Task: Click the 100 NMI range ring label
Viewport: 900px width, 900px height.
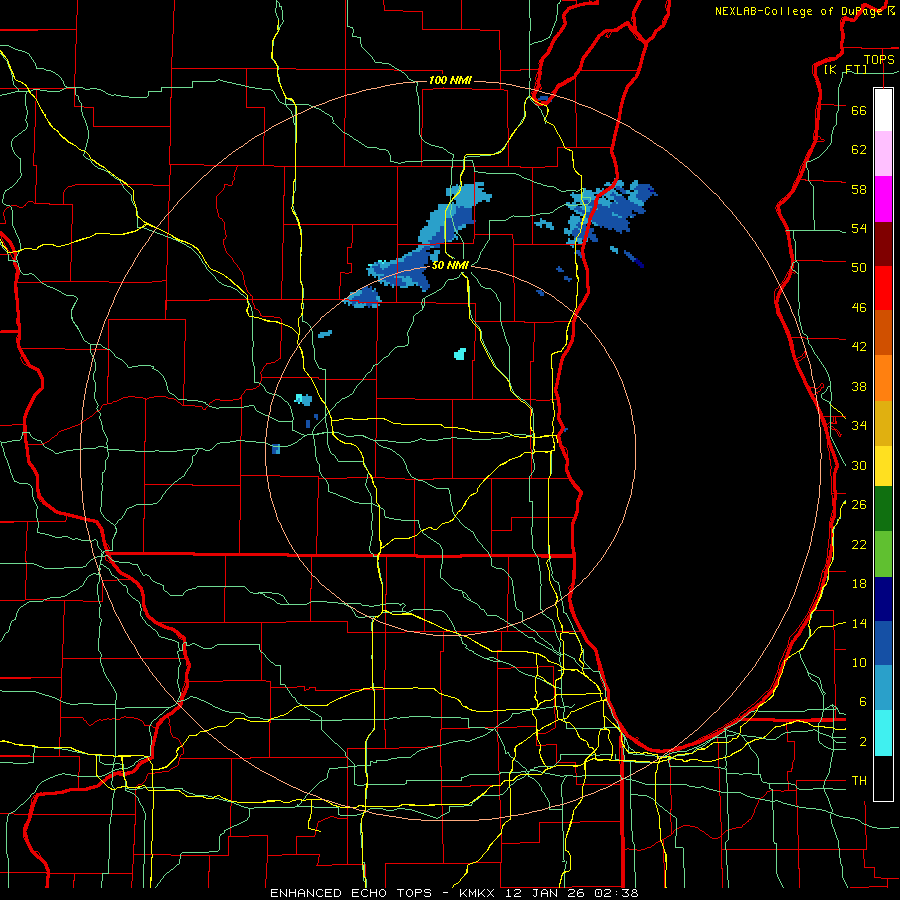Action: 451,80
